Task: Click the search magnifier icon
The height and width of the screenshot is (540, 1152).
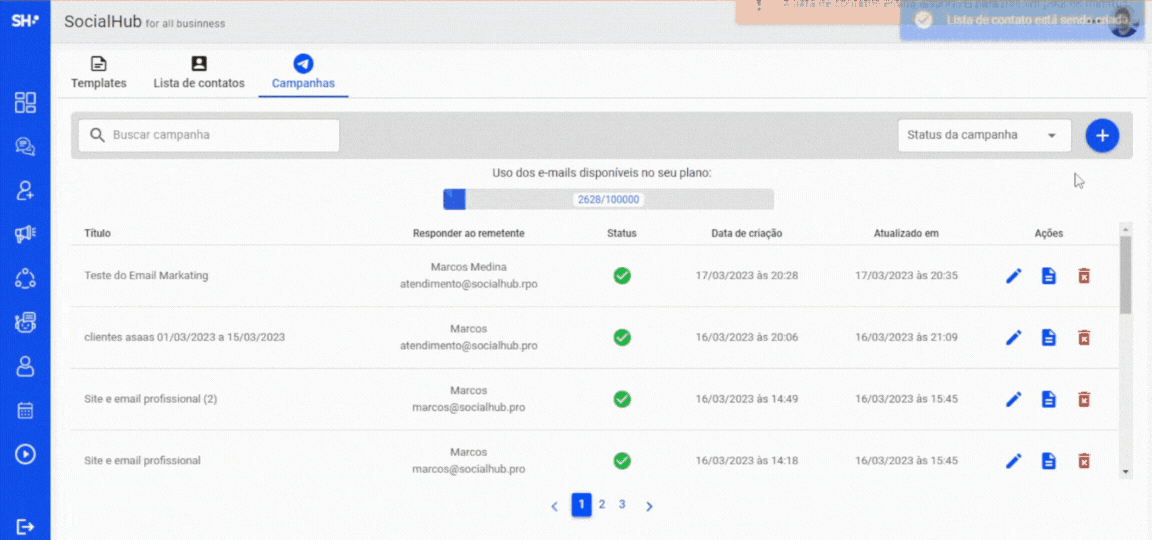Action: pos(97,135)
